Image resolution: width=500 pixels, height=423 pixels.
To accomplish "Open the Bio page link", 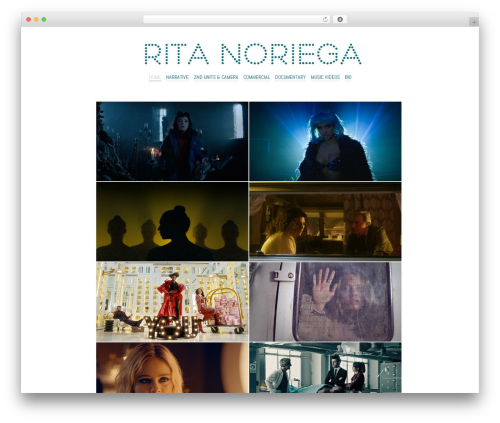I will point(348,77).
